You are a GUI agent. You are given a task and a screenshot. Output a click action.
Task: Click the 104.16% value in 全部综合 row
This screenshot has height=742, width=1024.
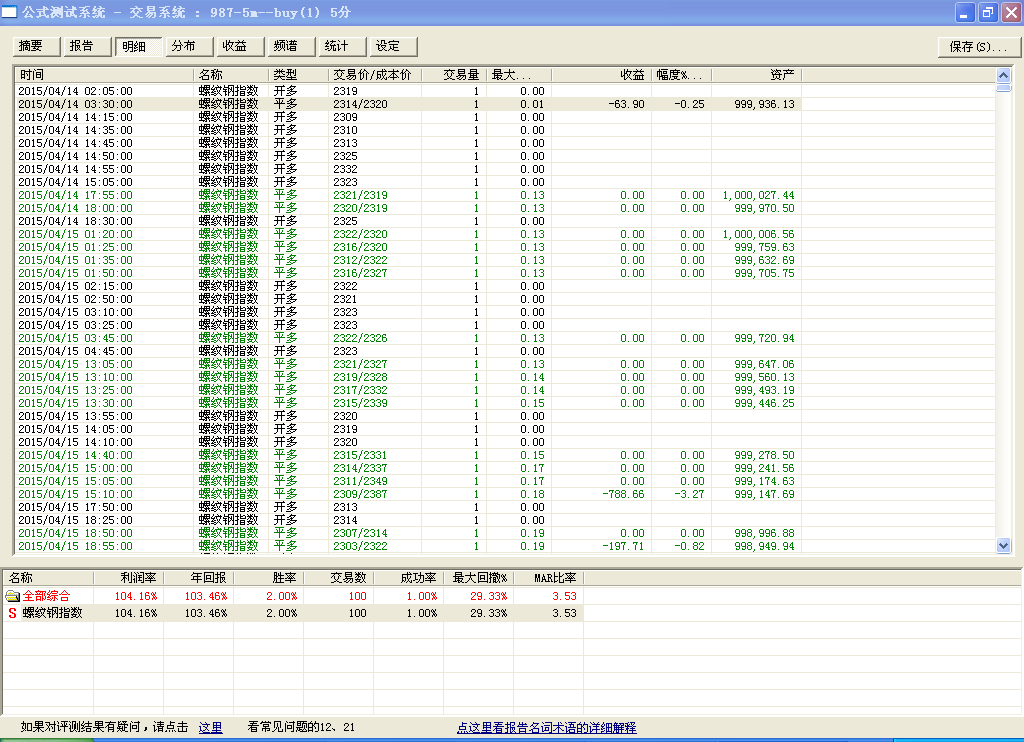pyautogui.click(x=136, y=596)
